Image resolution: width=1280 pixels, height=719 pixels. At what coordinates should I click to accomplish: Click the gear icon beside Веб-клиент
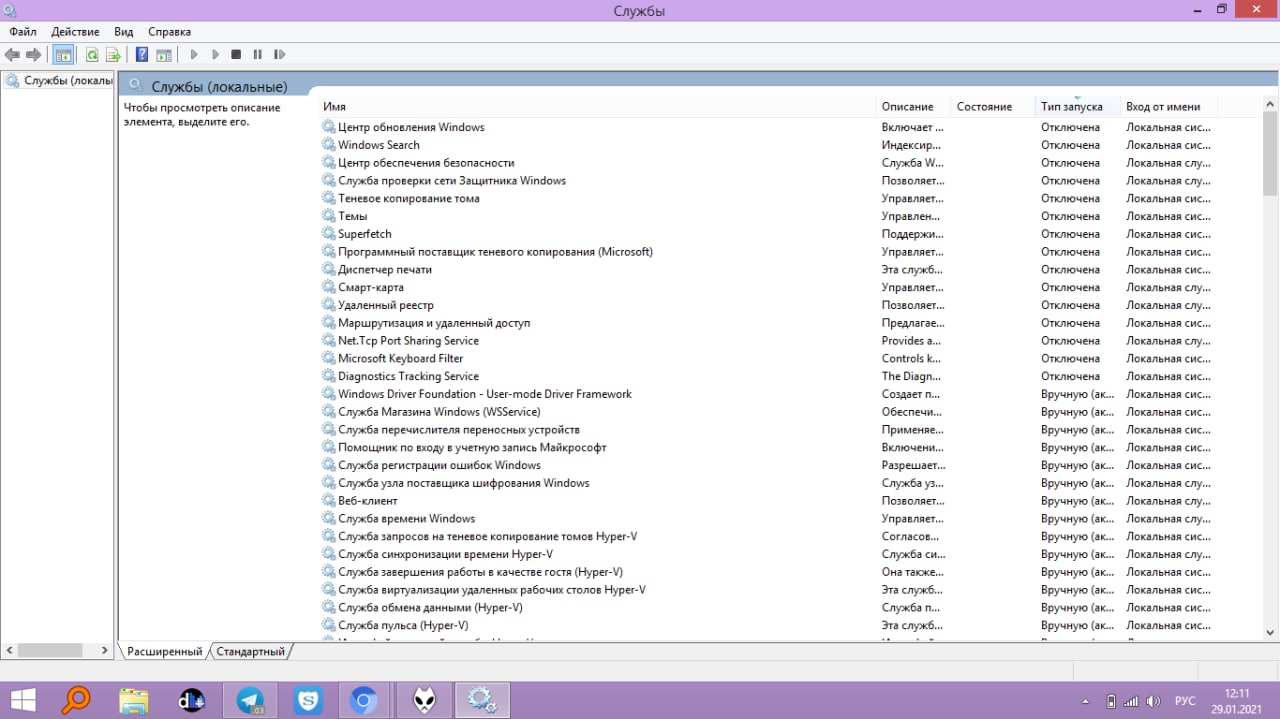point(329,501)
